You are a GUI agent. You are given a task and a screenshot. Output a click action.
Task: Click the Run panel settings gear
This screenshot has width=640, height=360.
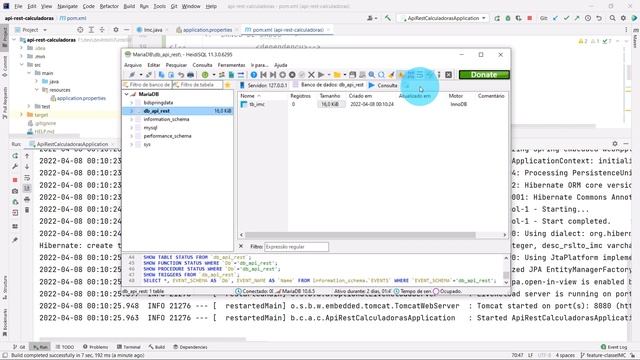pyautogui.click(x=615, y=144)
